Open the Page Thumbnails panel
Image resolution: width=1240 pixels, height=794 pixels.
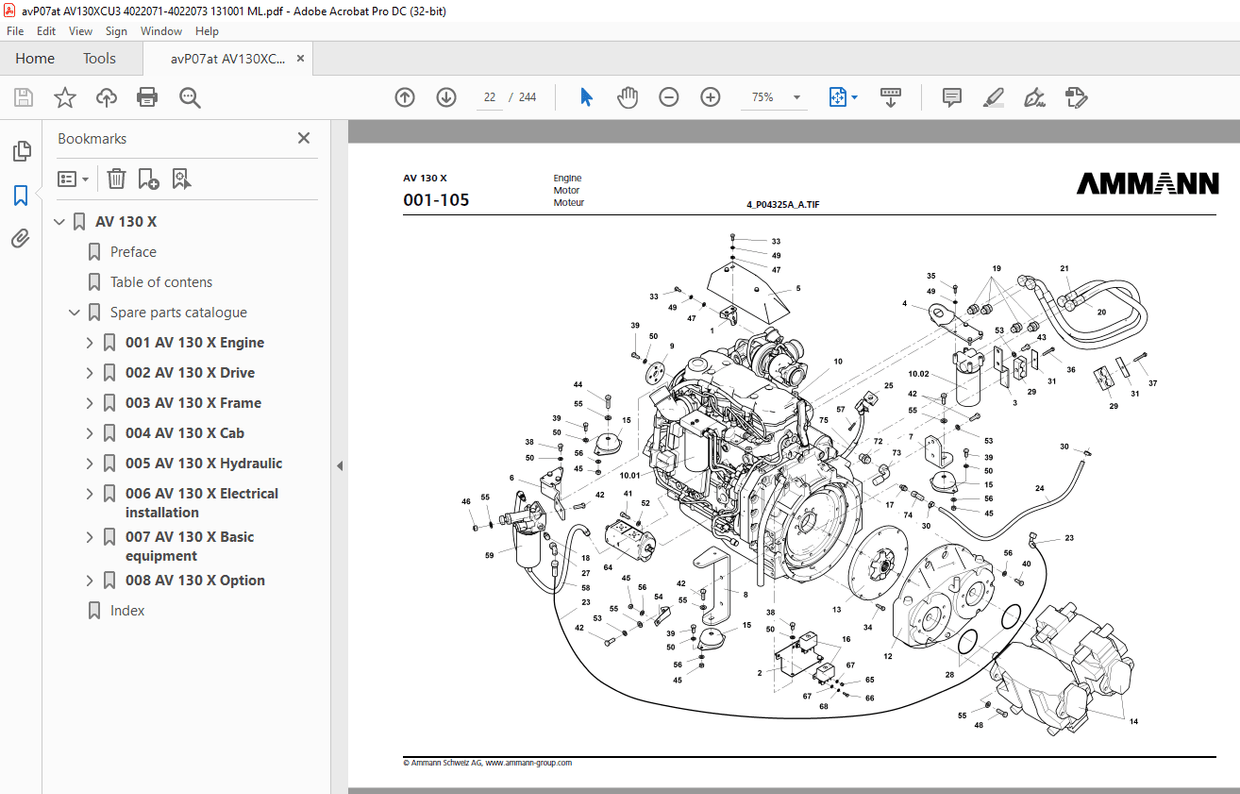pos(21,150)
